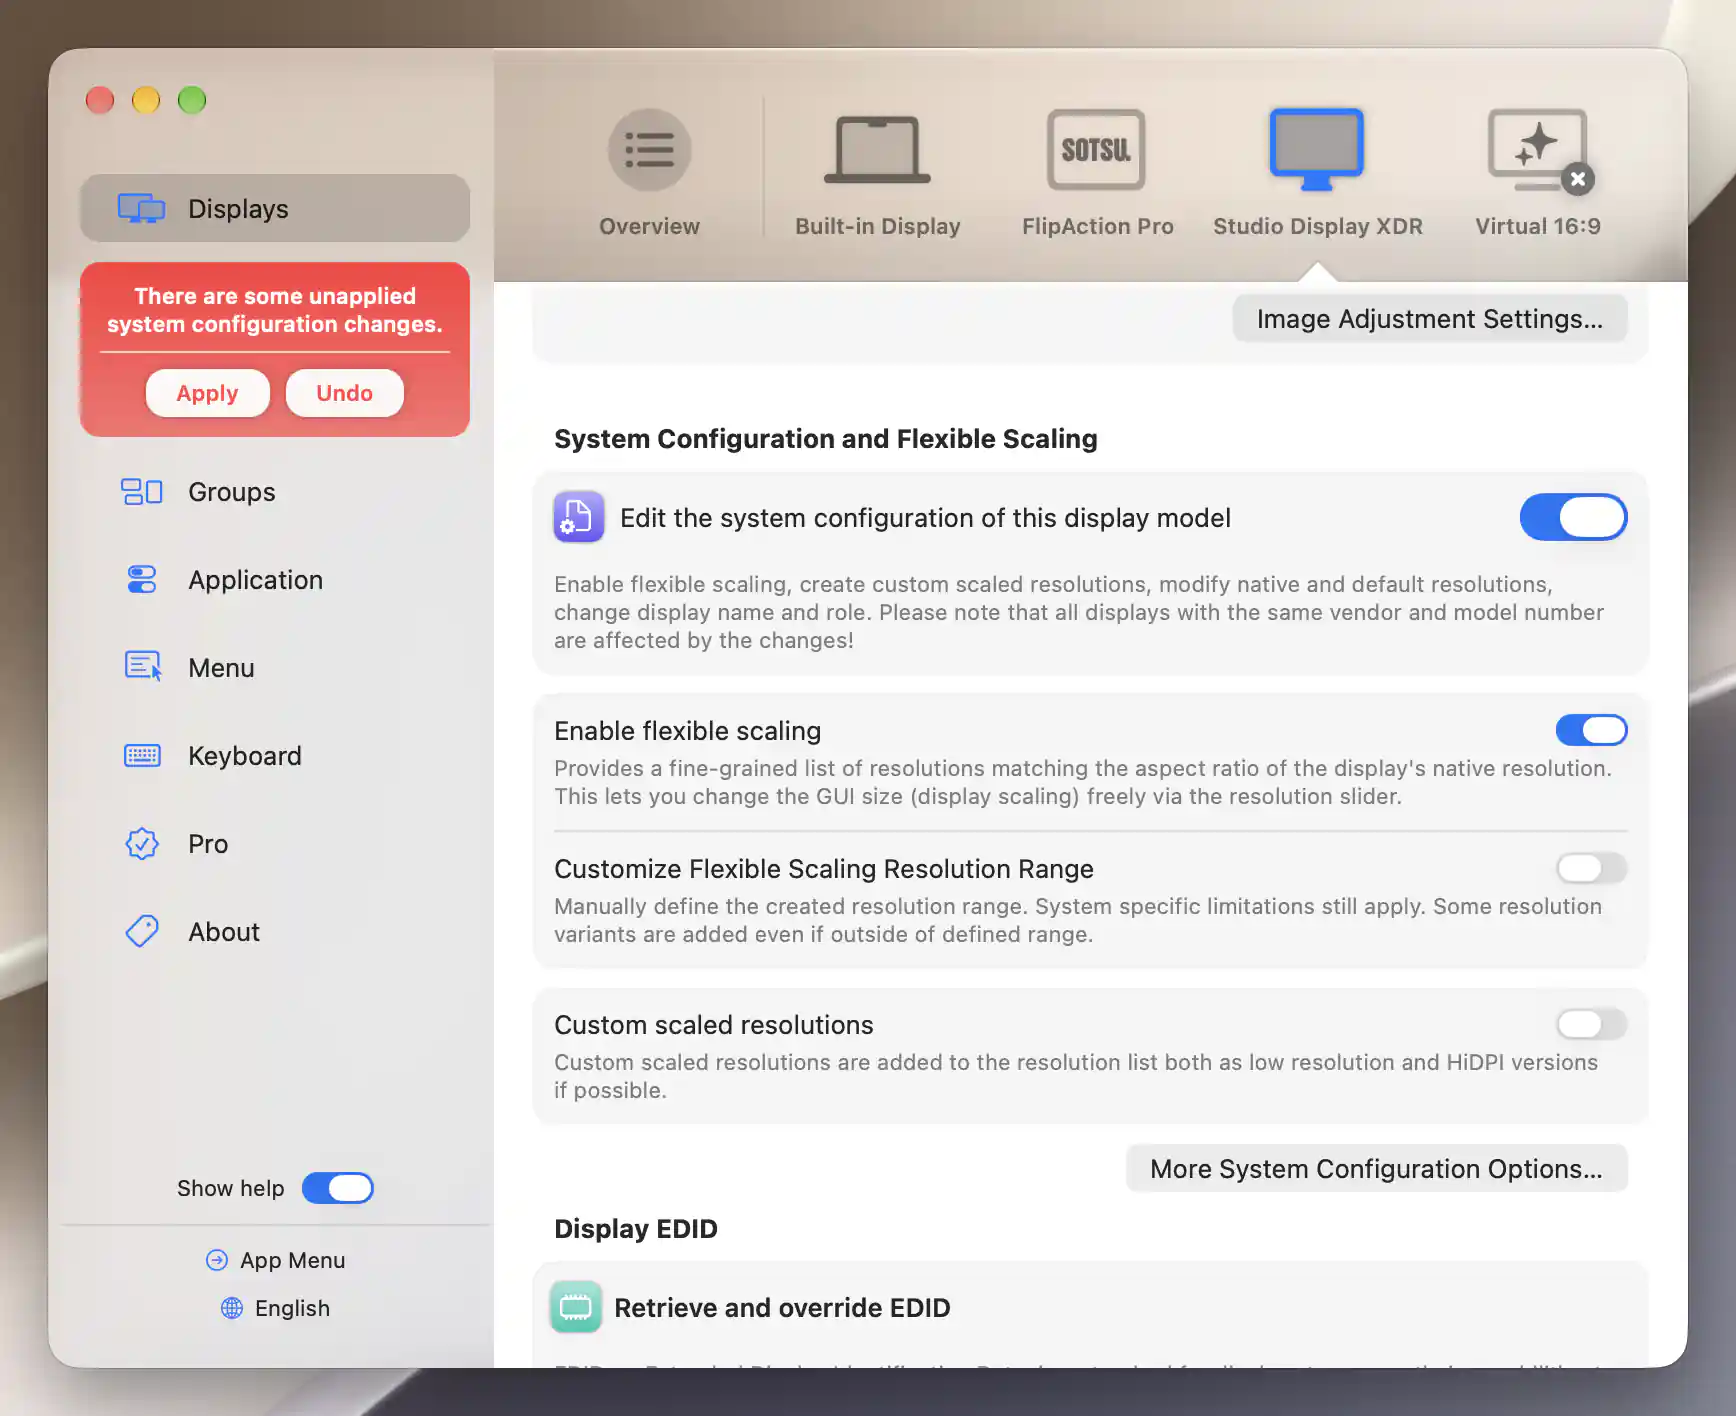Select the Built-in Display laptop icon
1736x1416 pixels.
click(877, 150)
